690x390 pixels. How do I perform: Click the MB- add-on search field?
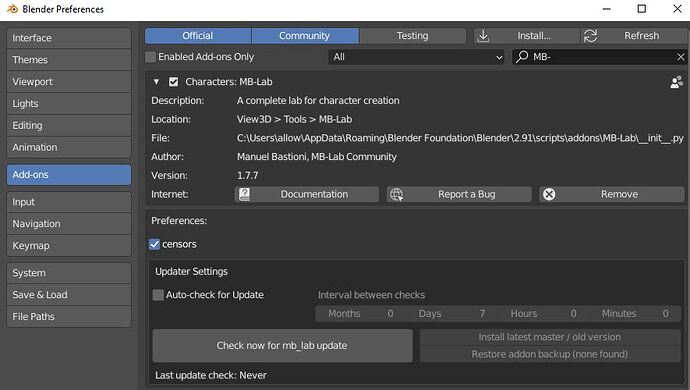[x=600, y=57]
